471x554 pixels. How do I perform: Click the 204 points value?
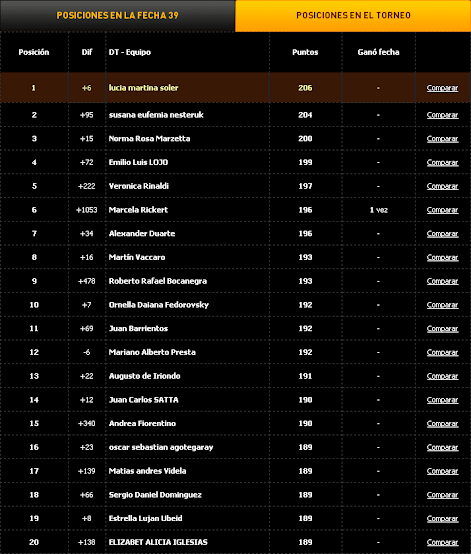click(x=305, y=115)
